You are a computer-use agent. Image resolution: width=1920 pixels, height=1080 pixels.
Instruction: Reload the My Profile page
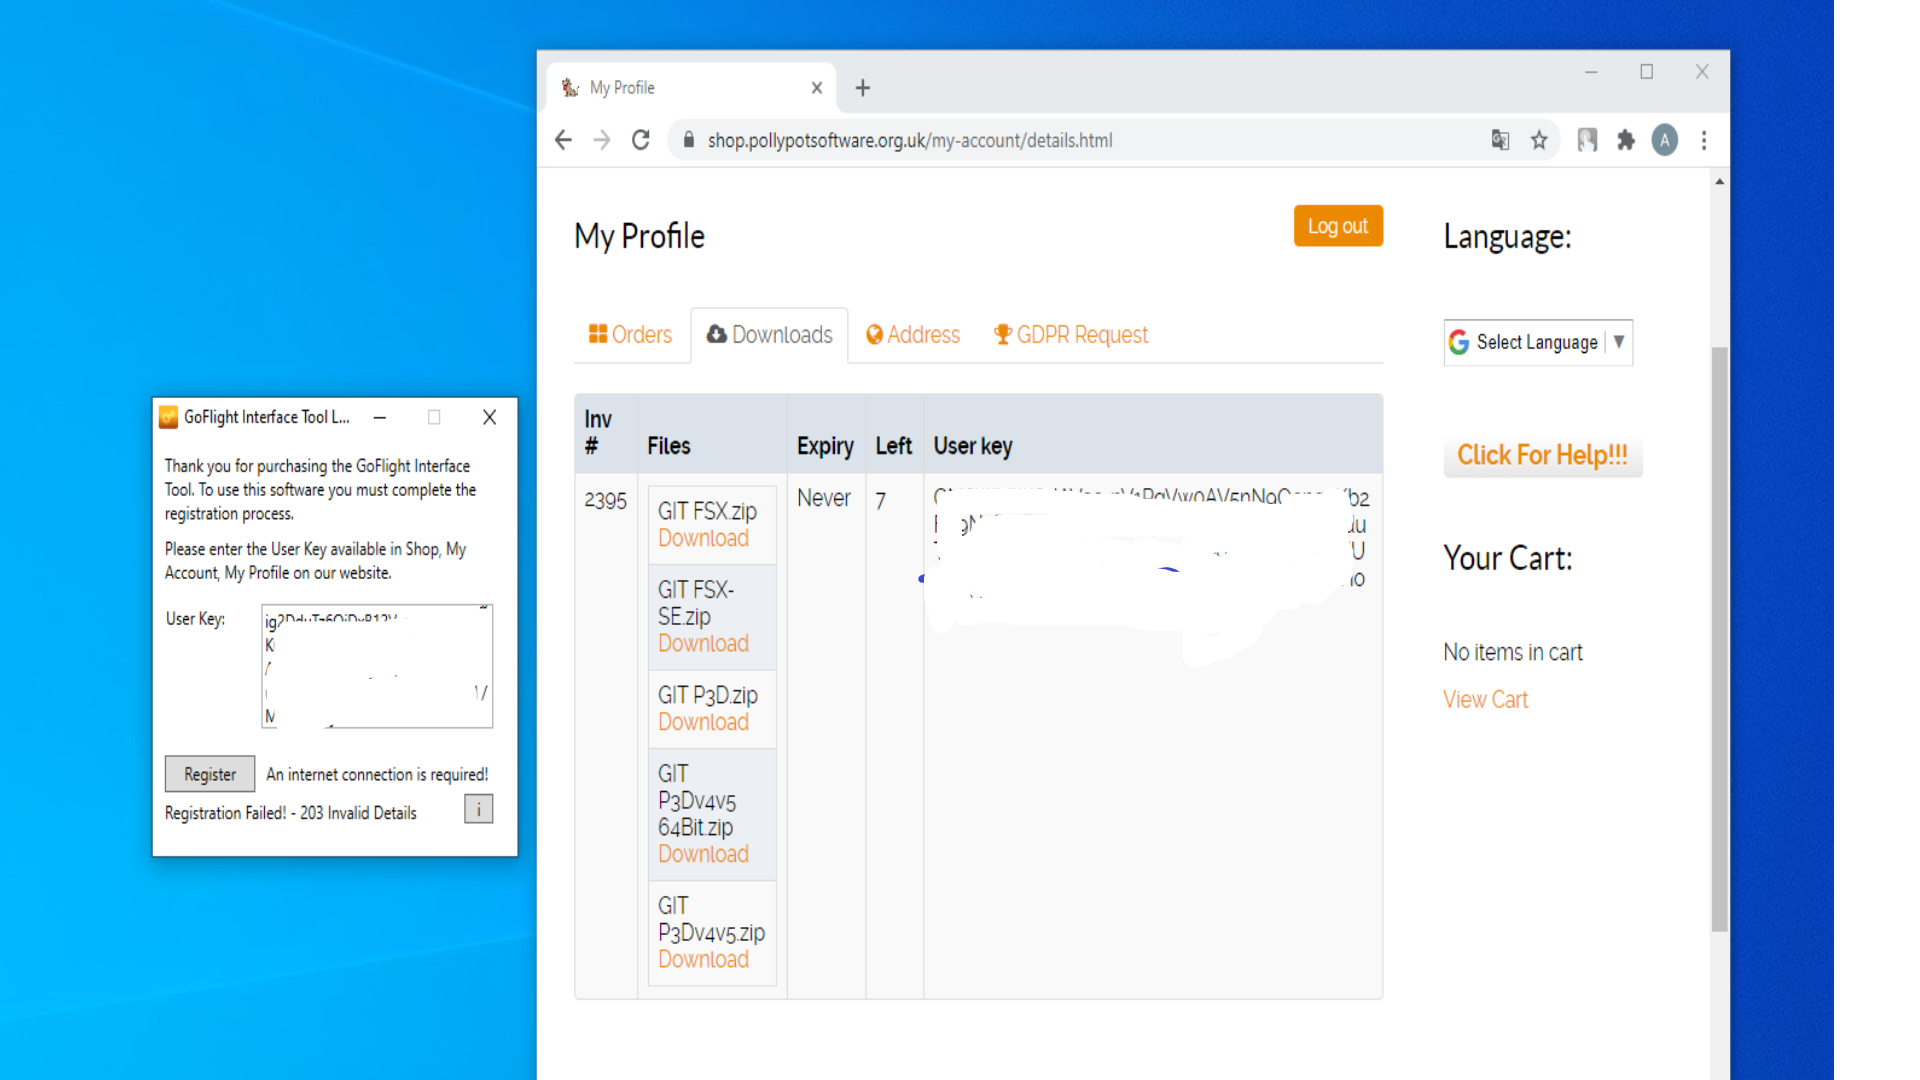[641, 140]
